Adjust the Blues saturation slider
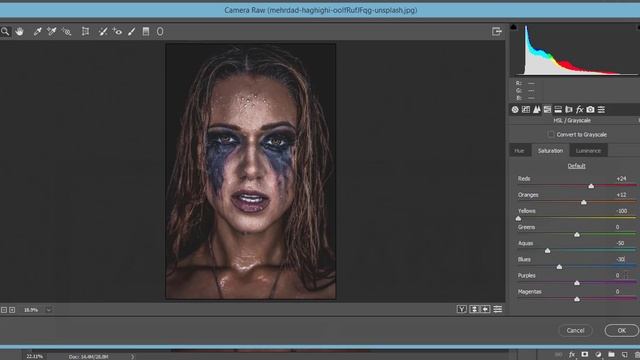Viewport: 640px width, 360px height. pyautogui.click(x=559, y=267)
